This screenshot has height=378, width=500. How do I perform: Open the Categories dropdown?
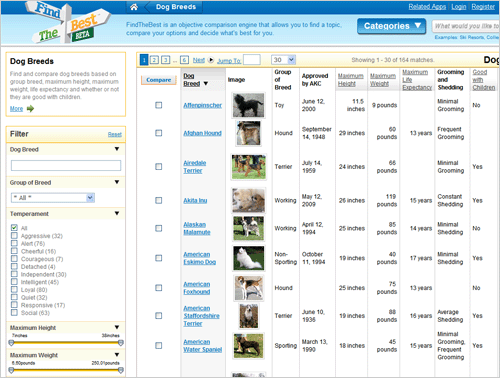pyautogui.click(x=392, y=26)
